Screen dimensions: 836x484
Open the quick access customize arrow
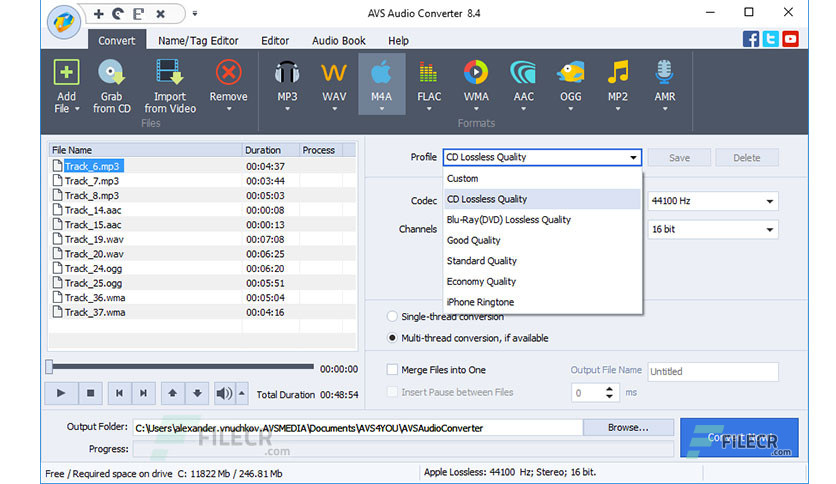click(195, 14)
